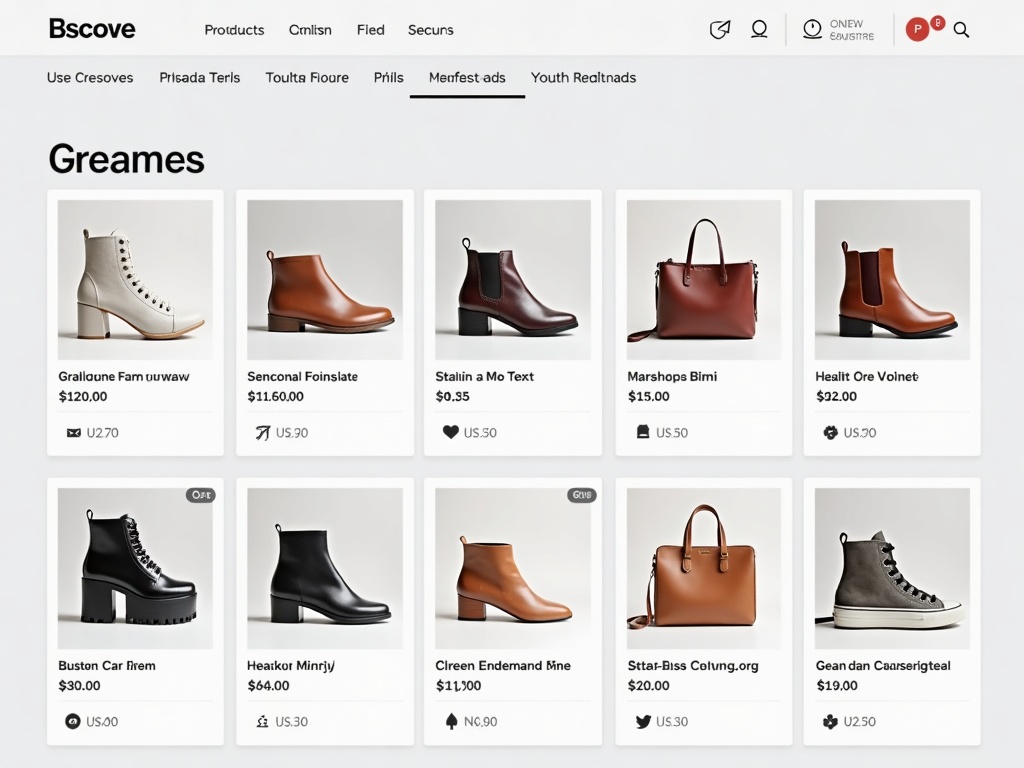The height and width of the screenshot is (768, 1024).
Task: Click the spade icon beside N0.90
Action: tap(451, 721)
